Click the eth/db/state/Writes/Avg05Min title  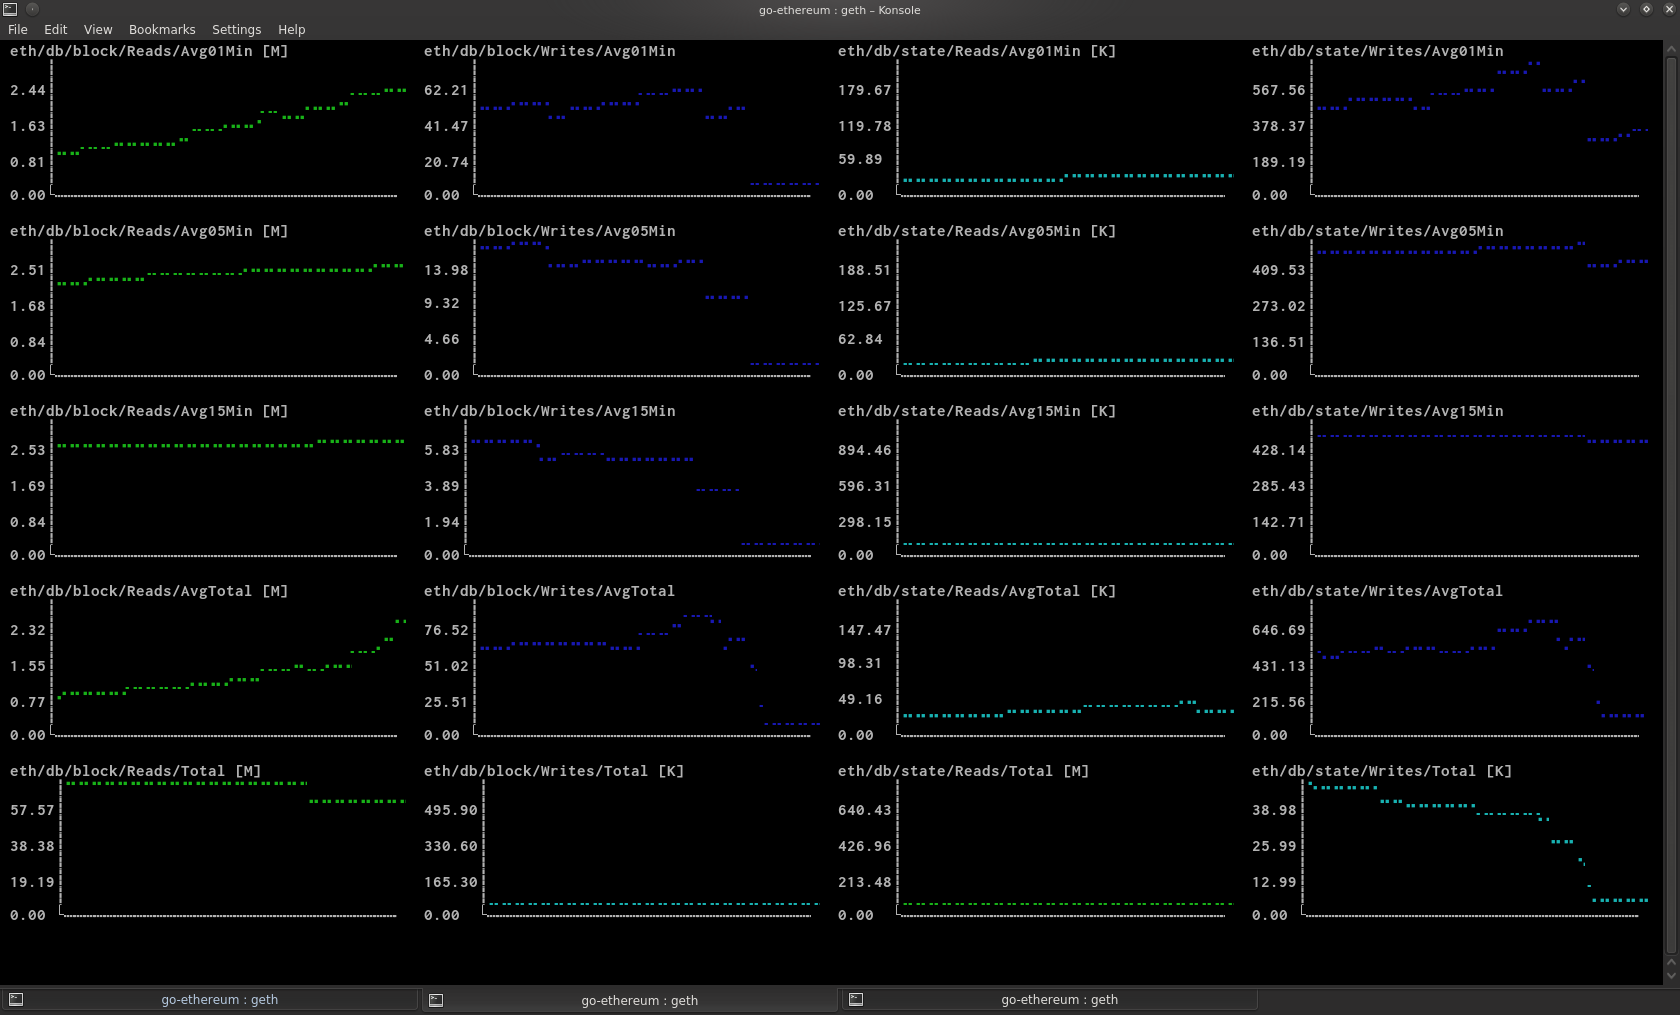coord(1378,231)
